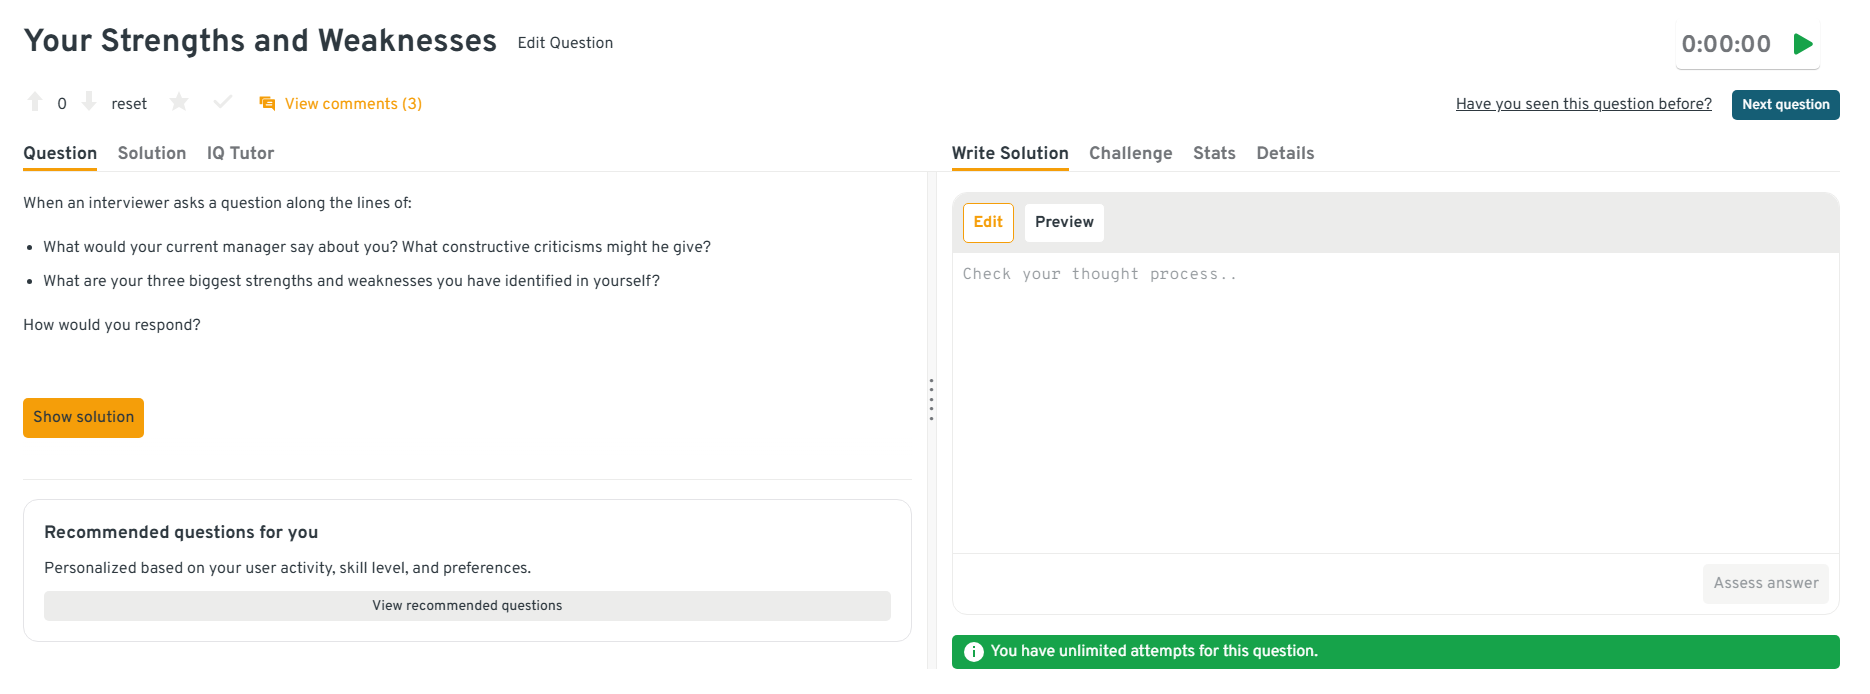The height and width of the screenshot is (694, 1870).
Task: Click View recommended questions button
Action: tap(467, 606)
